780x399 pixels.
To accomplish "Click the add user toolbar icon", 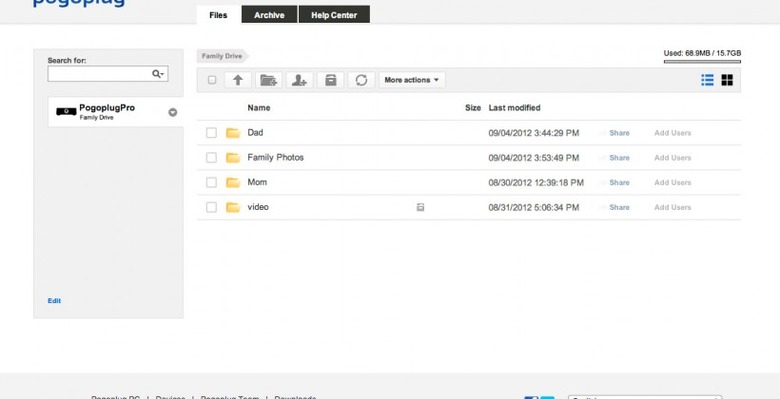I will pyautogui.click(x=299, y=80).
